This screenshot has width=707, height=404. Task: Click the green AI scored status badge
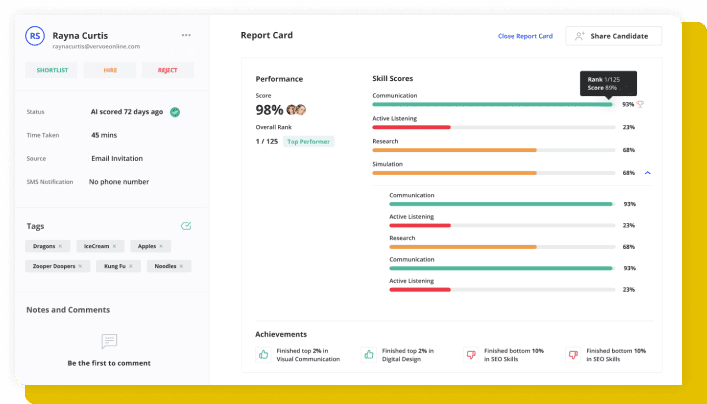click(175, 112)
